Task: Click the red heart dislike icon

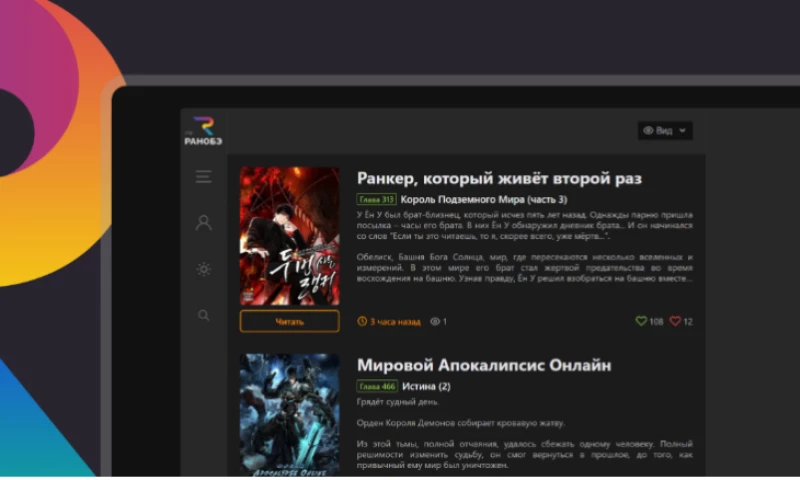Action: (675, 321)
